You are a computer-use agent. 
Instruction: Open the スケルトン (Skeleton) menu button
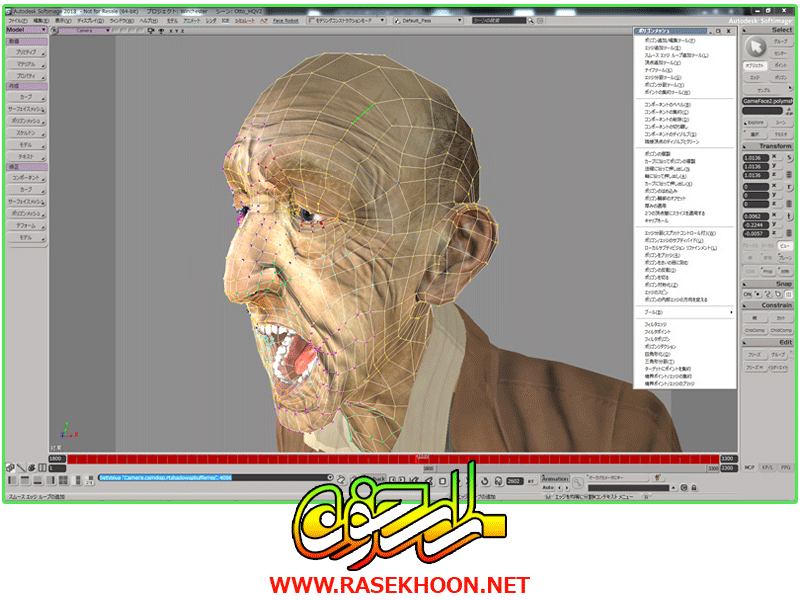click(27, 133)
